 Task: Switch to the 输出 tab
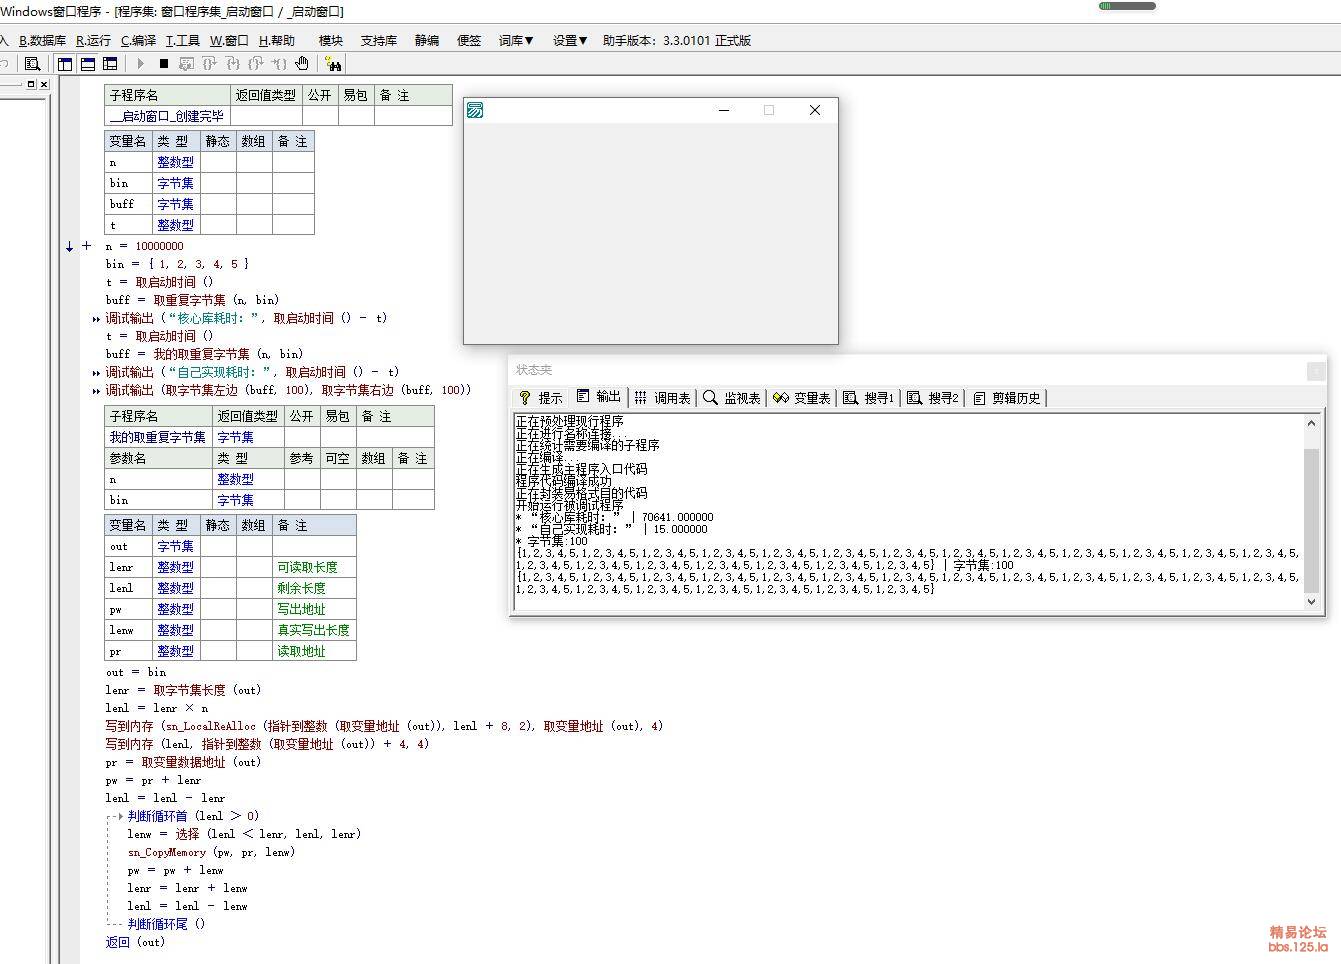(x=598, y=397)
